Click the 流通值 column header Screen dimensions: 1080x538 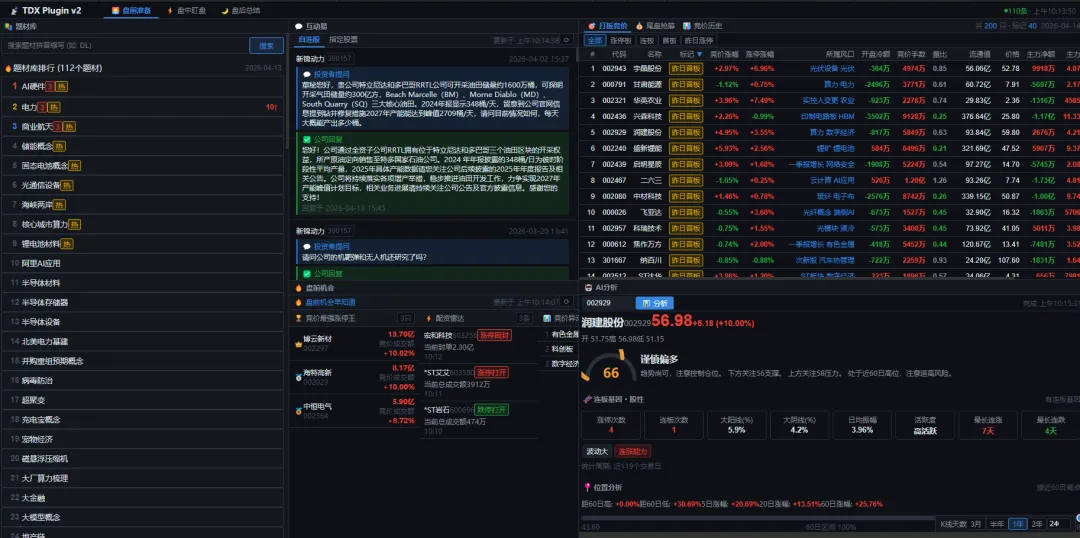(979, 54)
